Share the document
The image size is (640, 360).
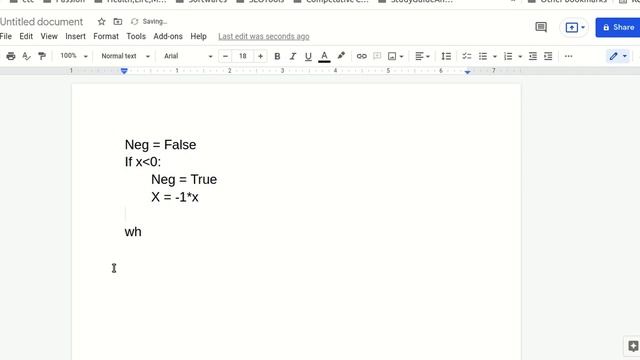[618, 27]
